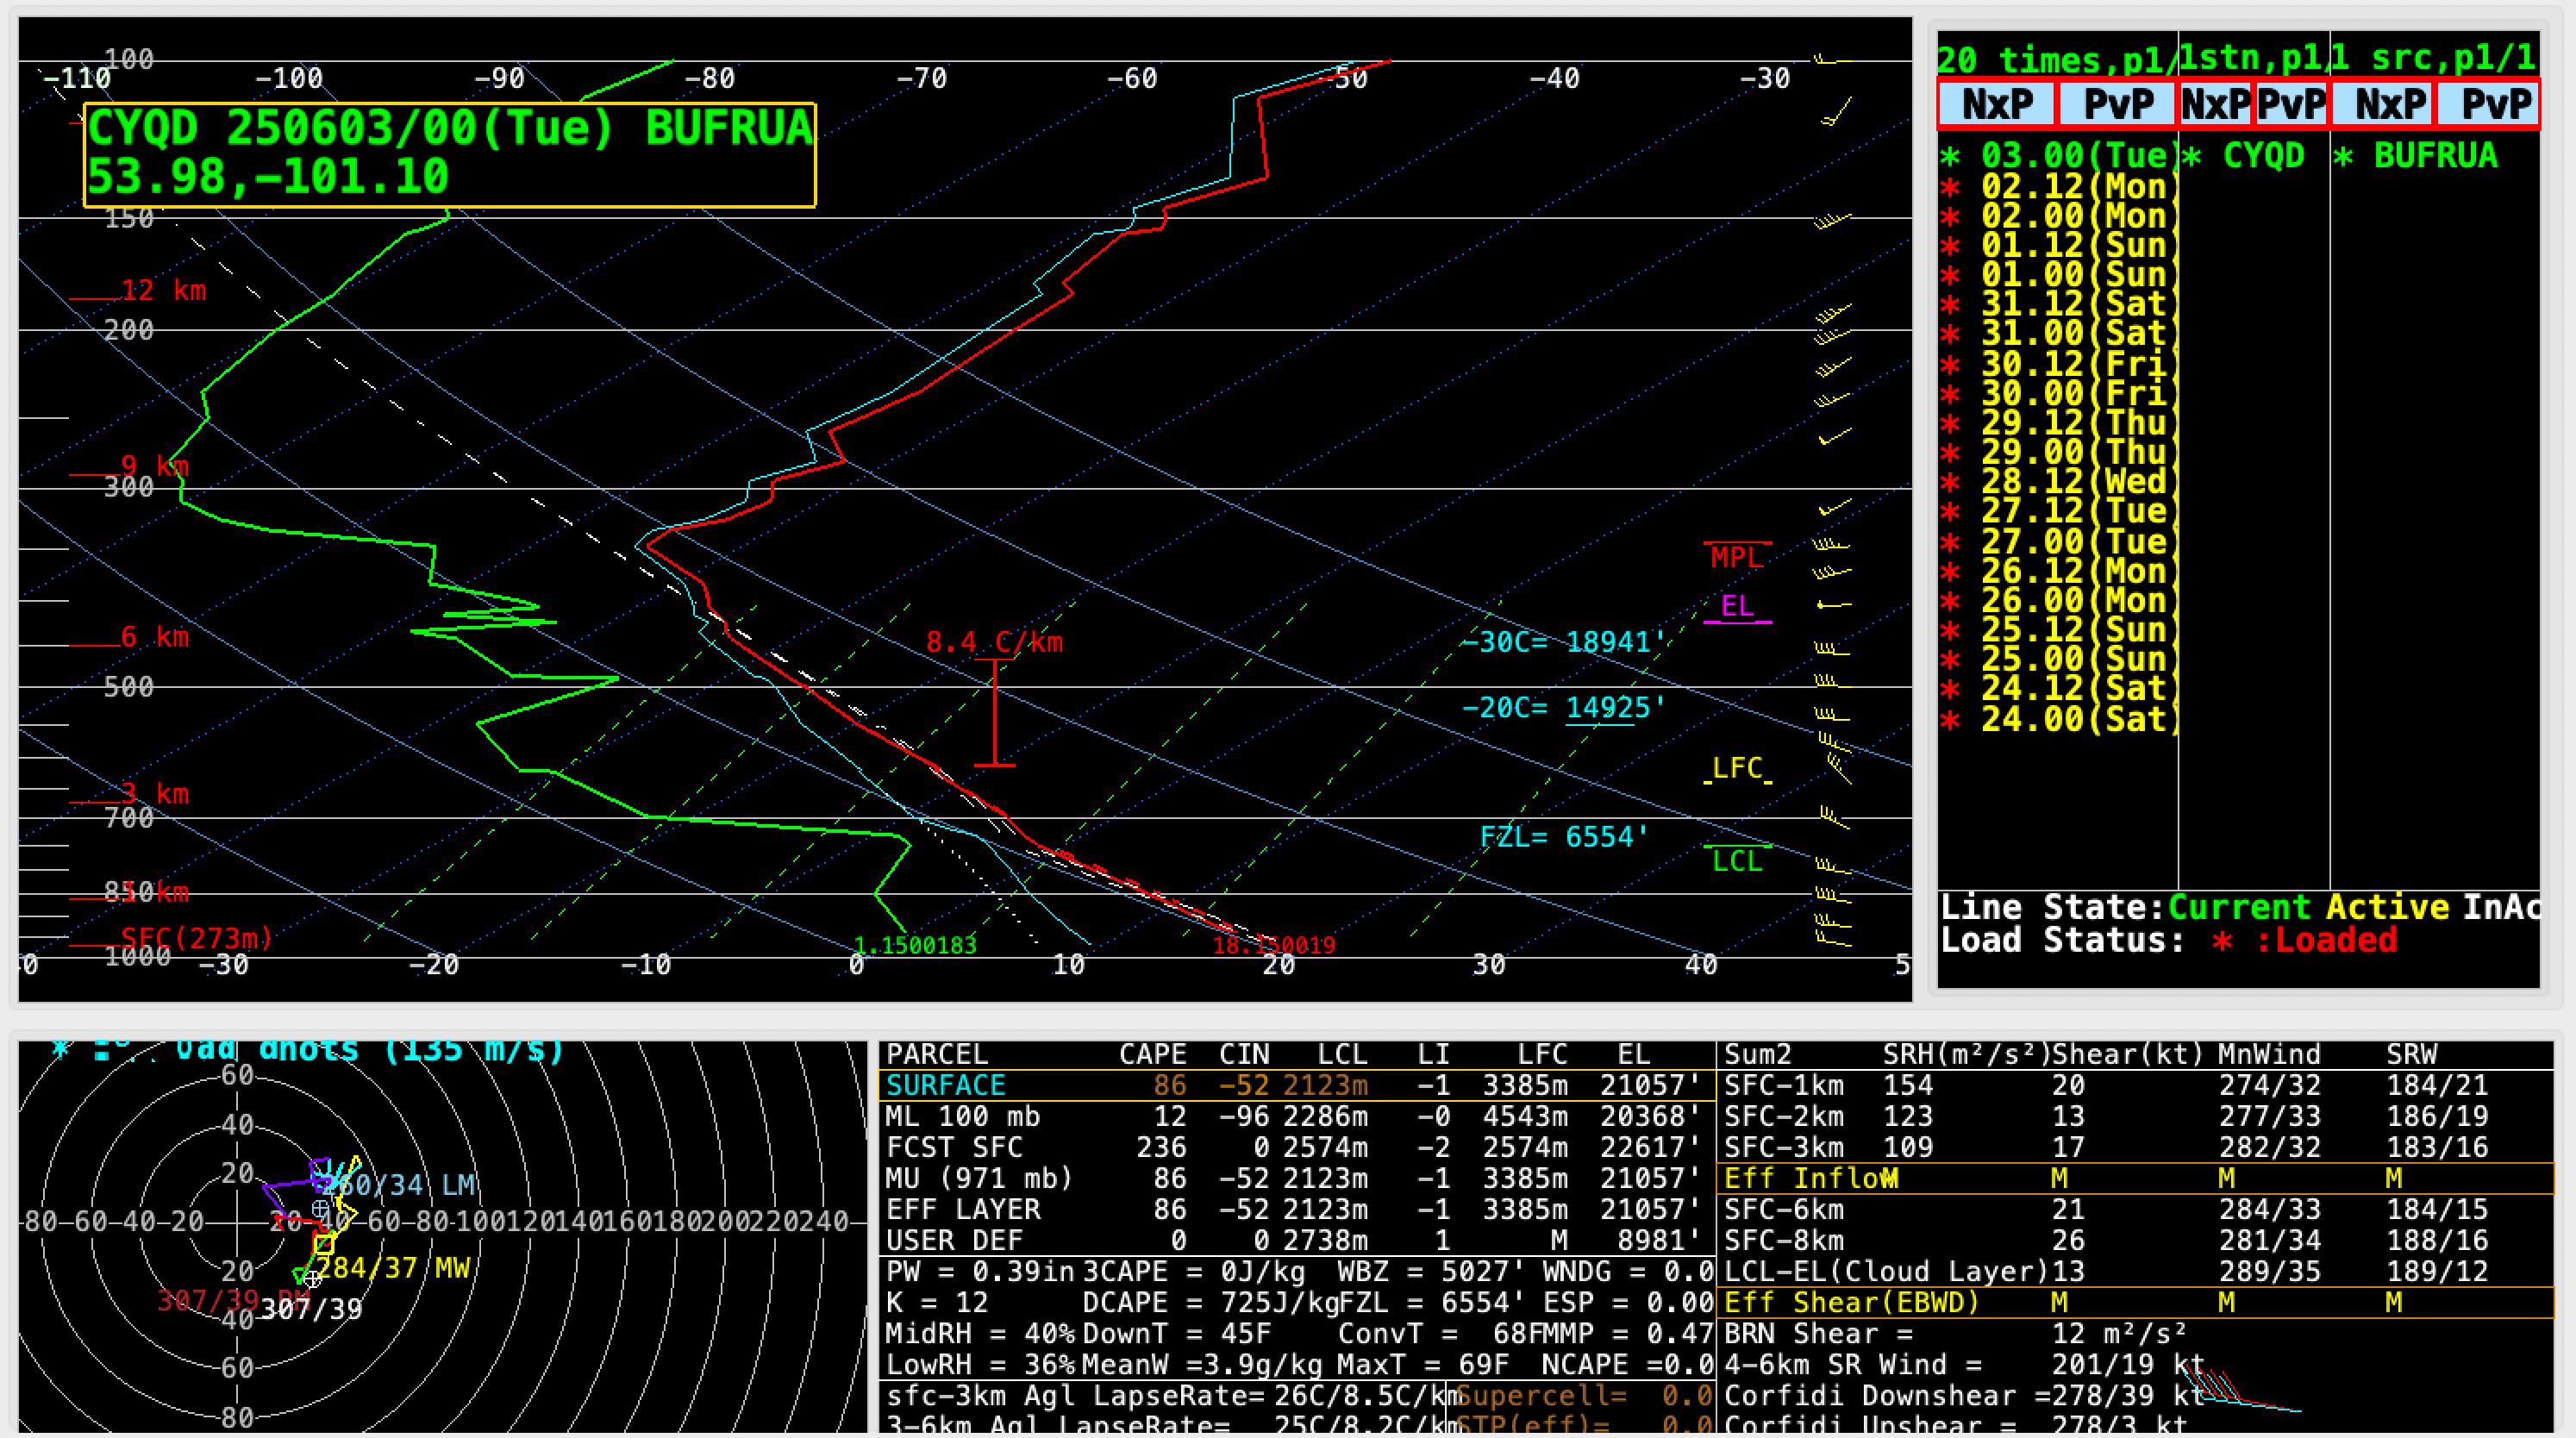Load the 31.00(Sat) sounding

pos(2058,333)
